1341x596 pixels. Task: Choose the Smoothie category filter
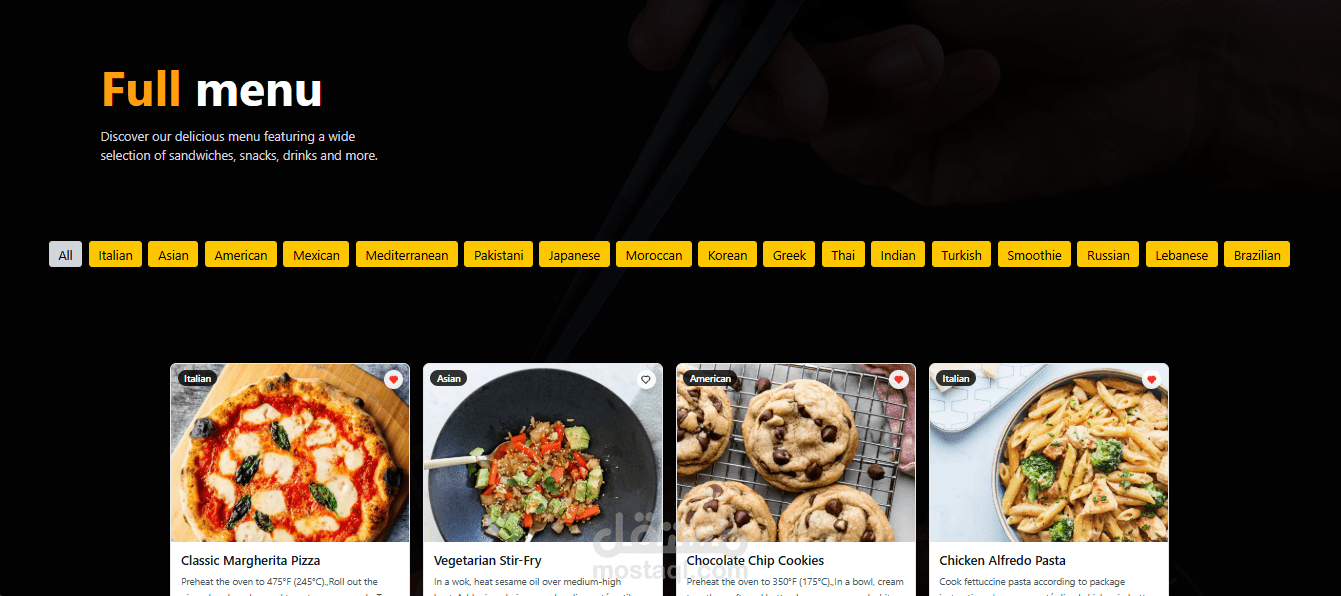click(1034, 254)
